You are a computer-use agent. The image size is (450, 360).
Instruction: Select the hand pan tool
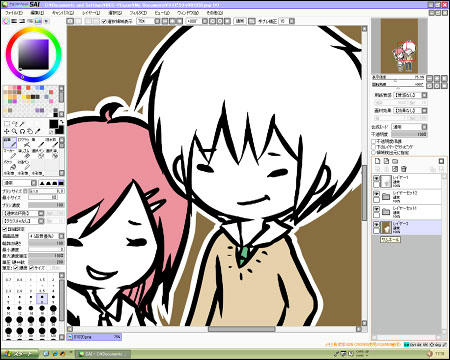(x=30, y=131)
